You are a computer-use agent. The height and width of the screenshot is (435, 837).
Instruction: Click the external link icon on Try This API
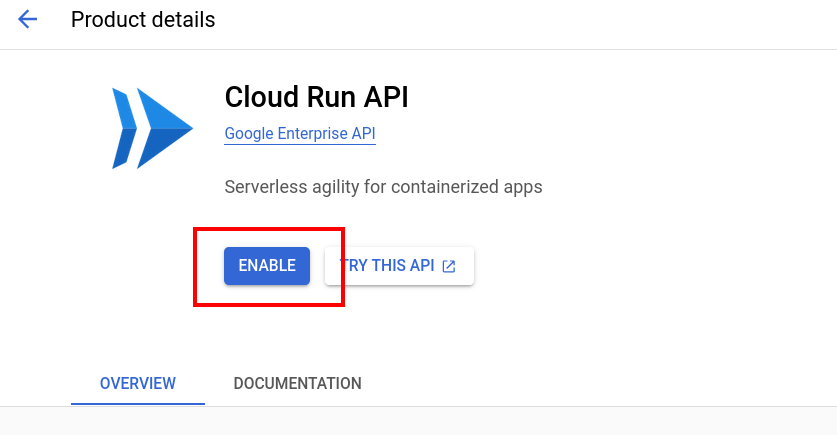coord(449,266)
